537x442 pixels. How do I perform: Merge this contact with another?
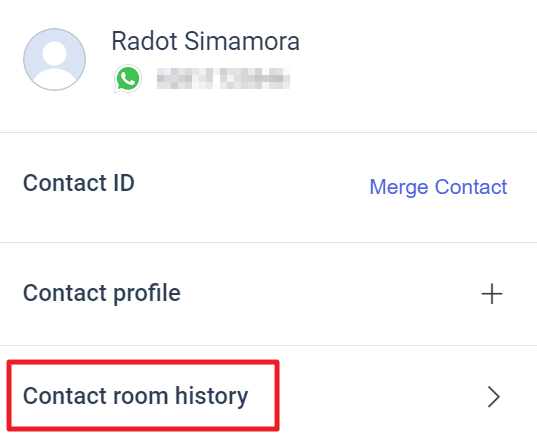pyautogui.click(x=438, y=187)
